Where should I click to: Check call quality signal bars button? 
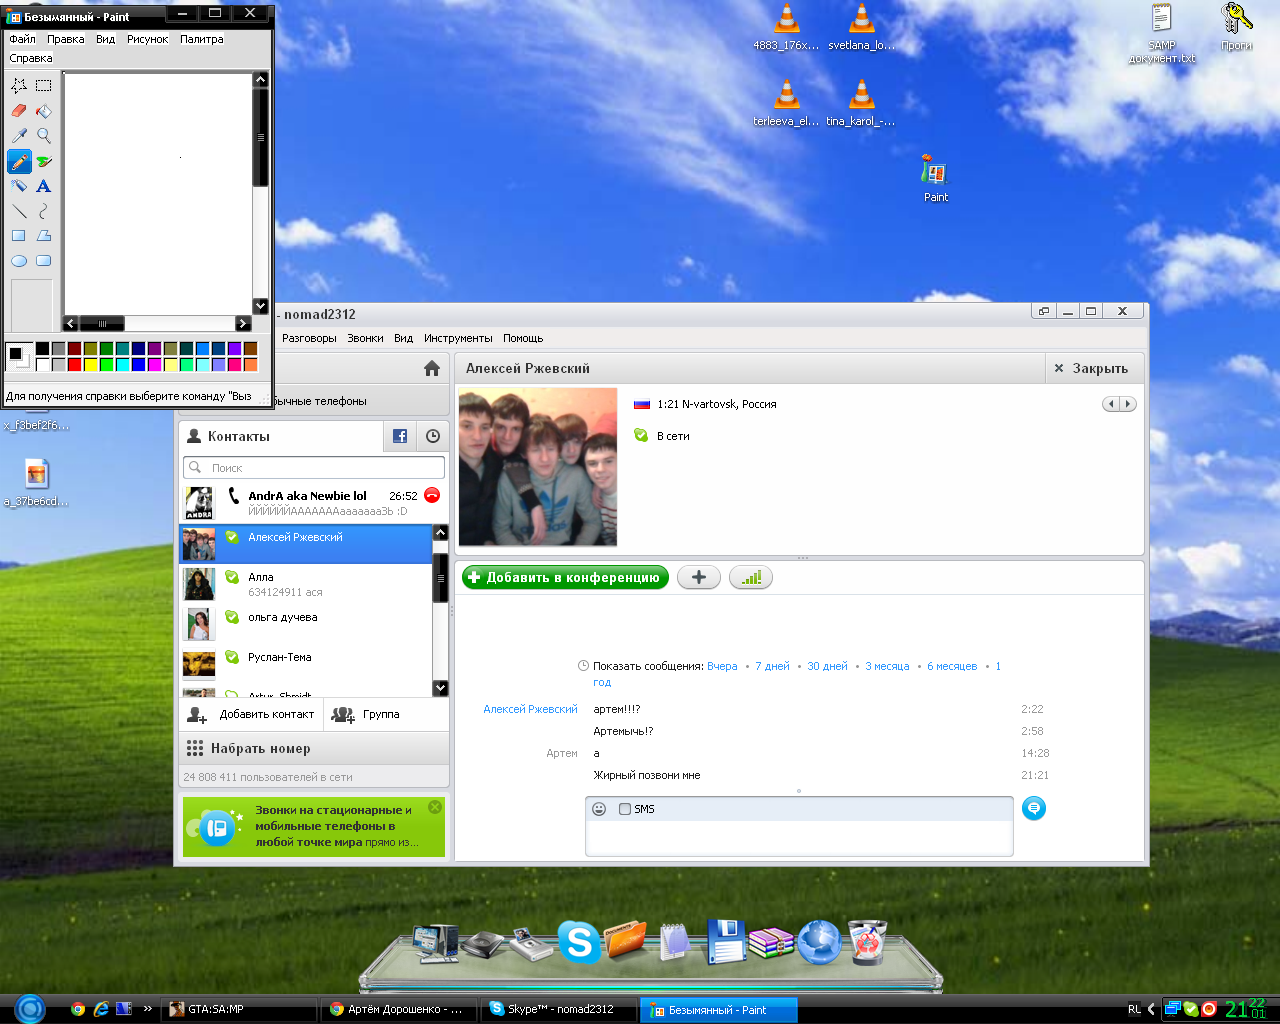tap(751, 577)
